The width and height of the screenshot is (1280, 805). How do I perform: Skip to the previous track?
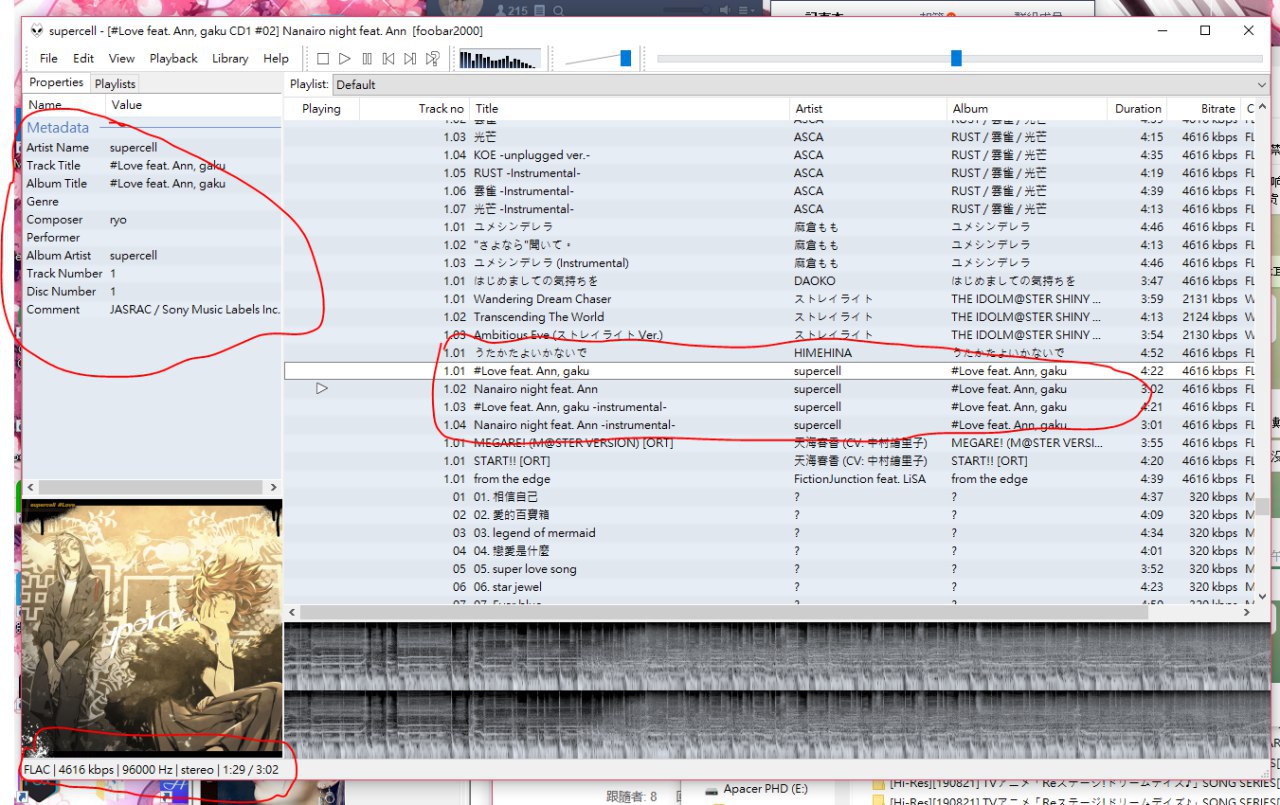click(389, 59)
